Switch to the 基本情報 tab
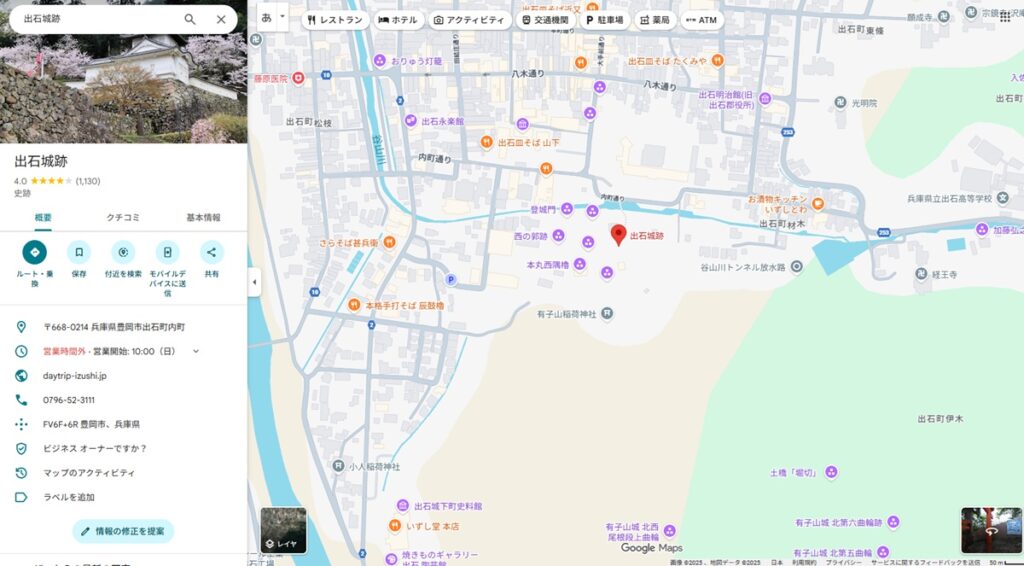 (203, 217)
